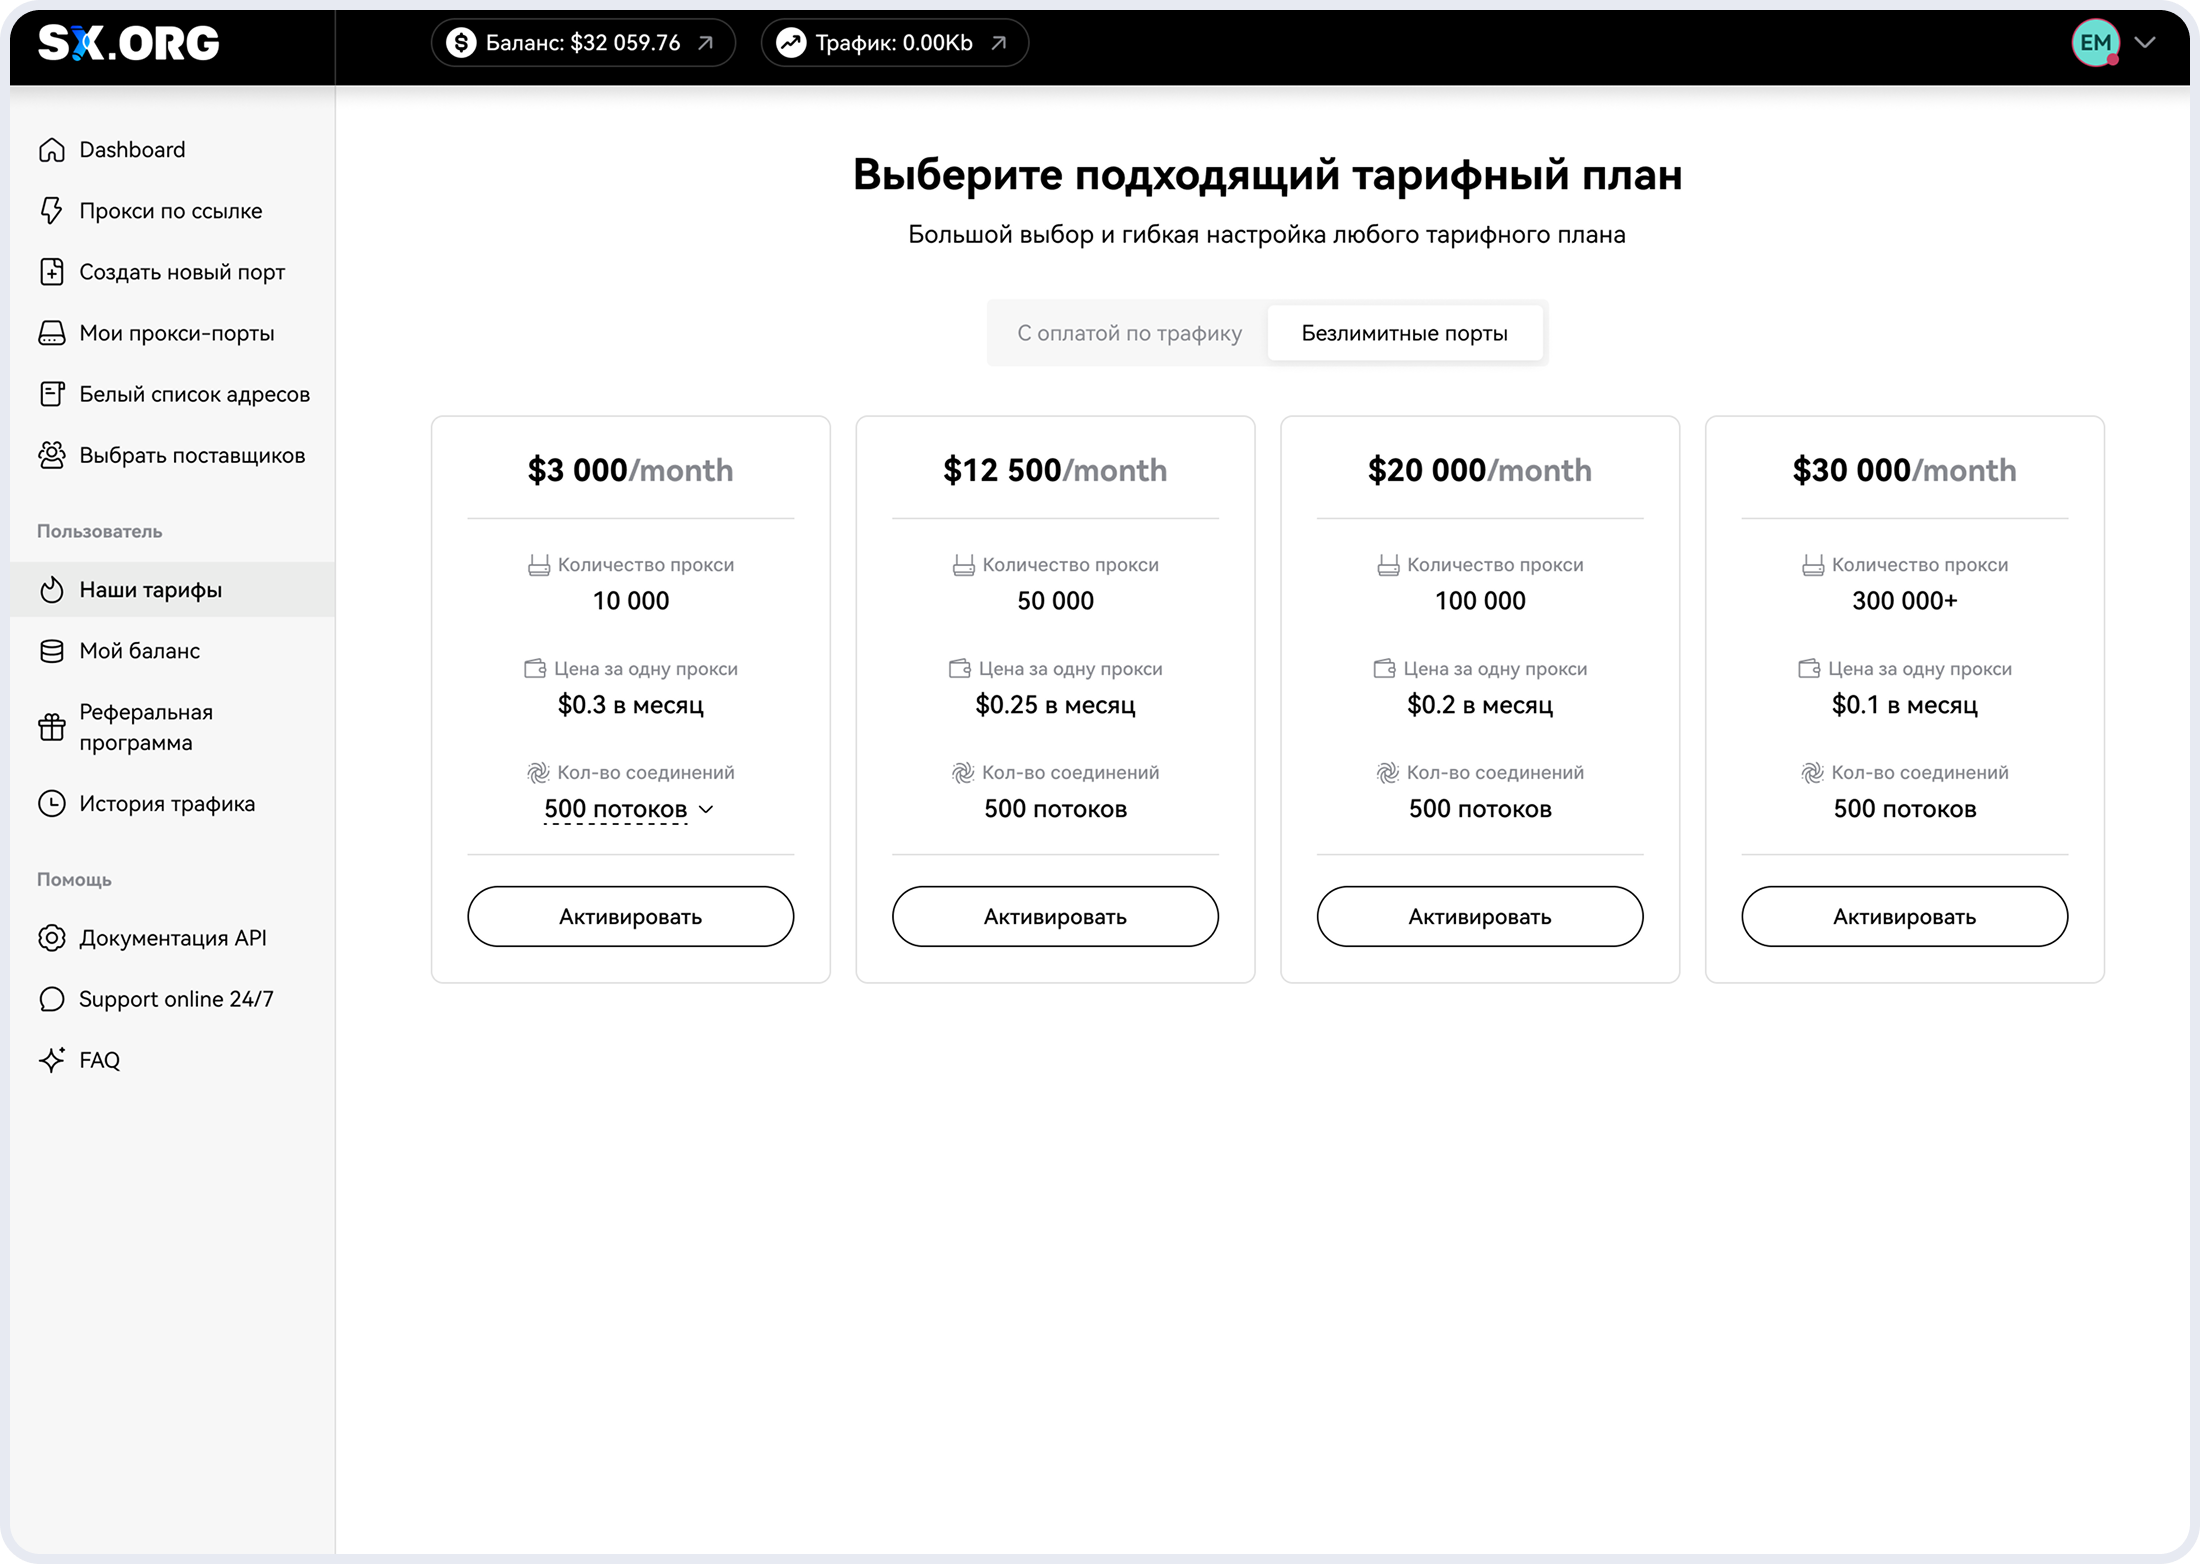2200x1564 pixels.
Task: Open the Баланс $32 059.76 pill
Action: click(583, 43)
